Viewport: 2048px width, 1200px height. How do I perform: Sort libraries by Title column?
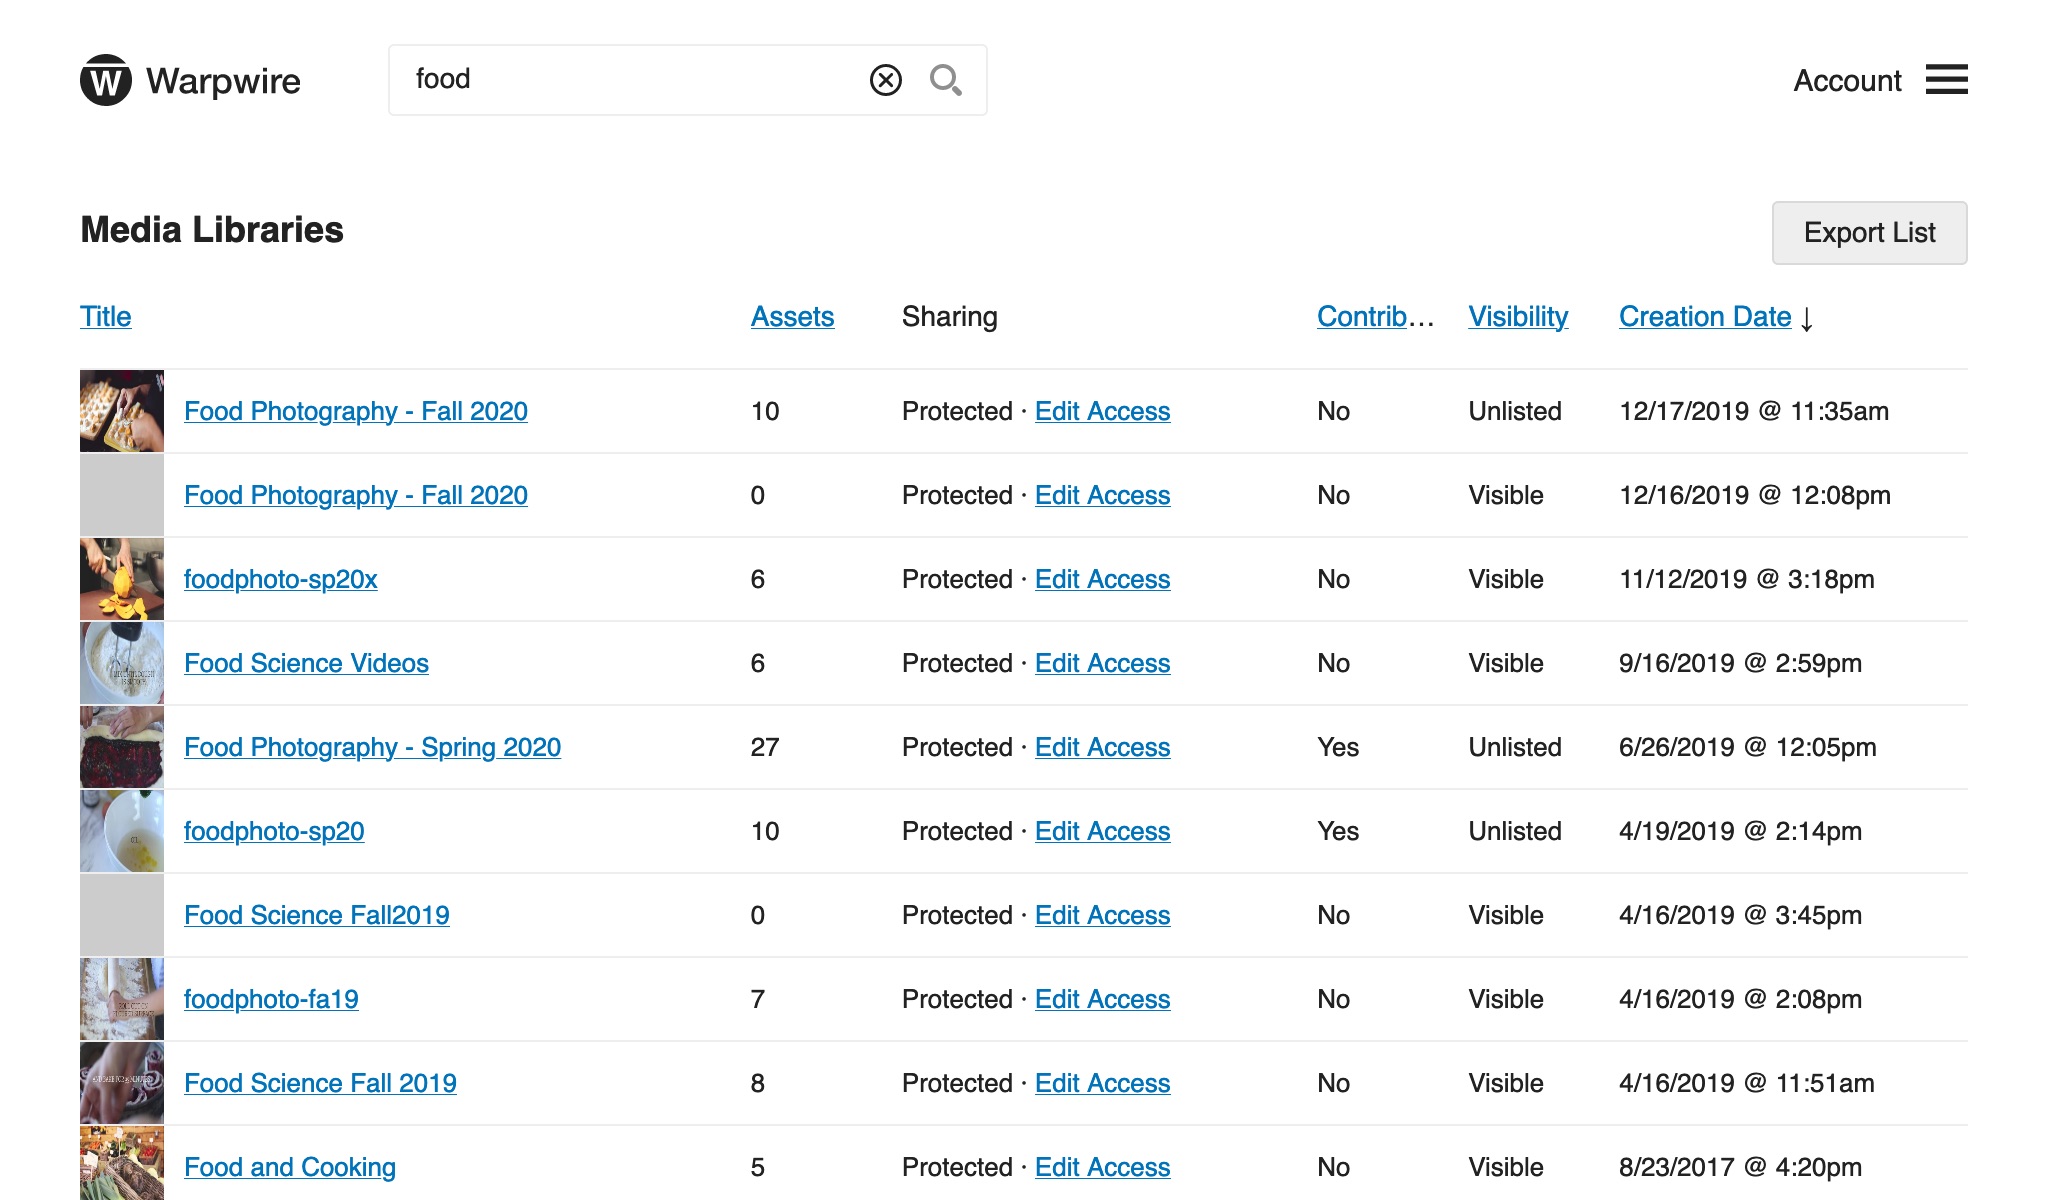105,317
